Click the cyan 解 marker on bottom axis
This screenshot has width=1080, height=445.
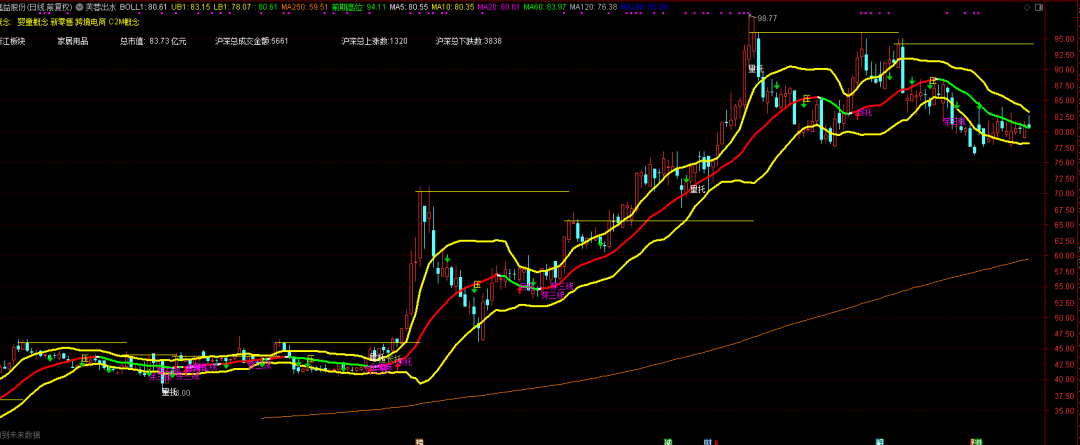coord(880,441)
